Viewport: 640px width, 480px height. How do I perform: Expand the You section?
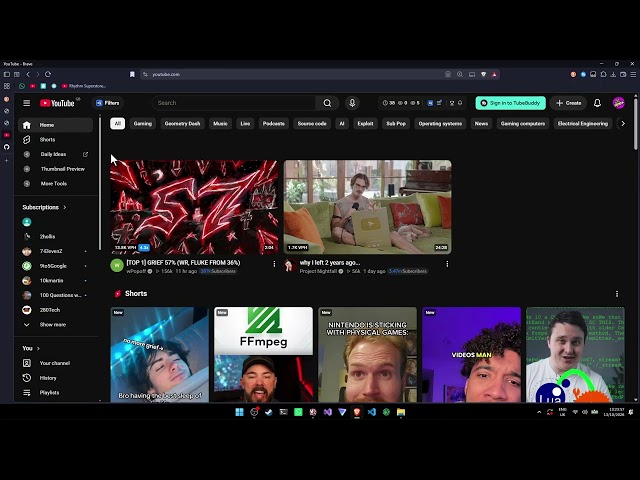(31, 349)
